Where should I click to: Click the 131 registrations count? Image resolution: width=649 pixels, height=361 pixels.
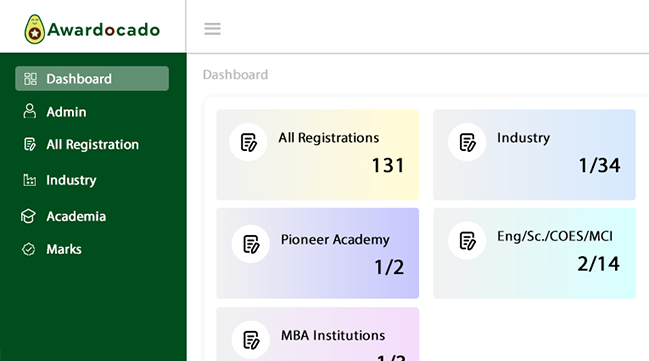click(x=388, y=166)
